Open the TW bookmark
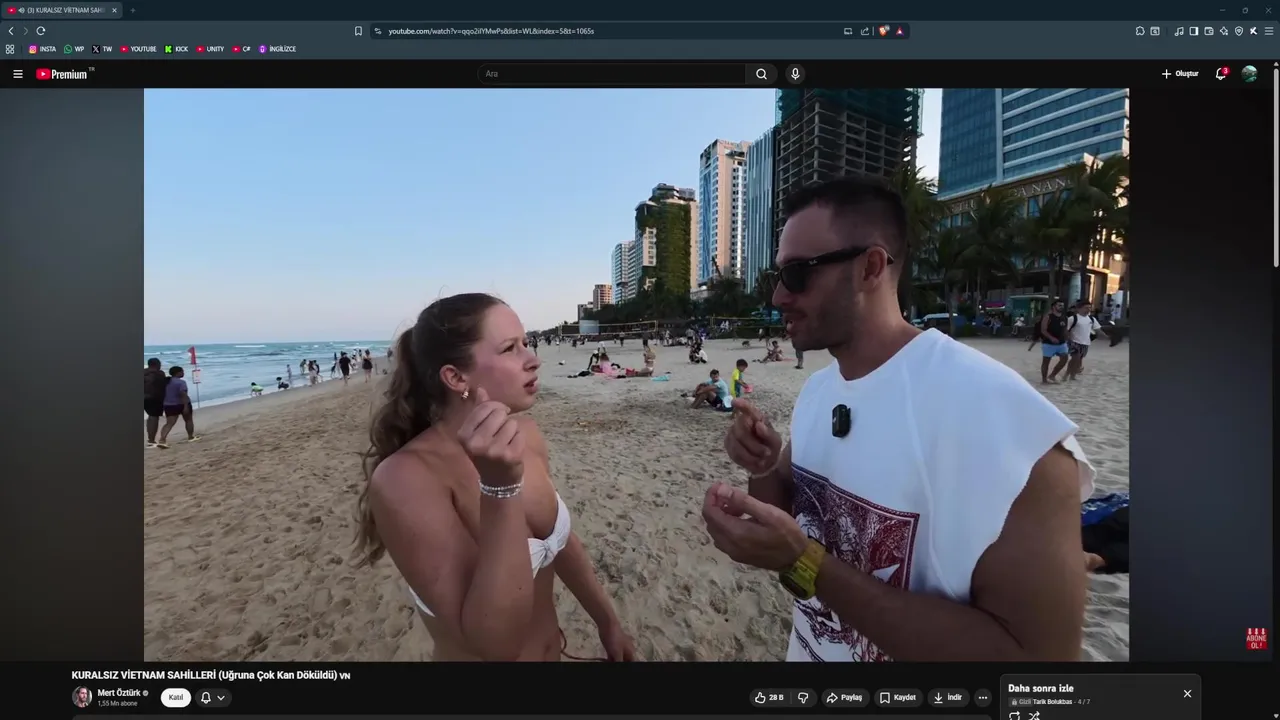Image resolution: width=1280 pixels, height=720 pixels. [x=102, y=49]
